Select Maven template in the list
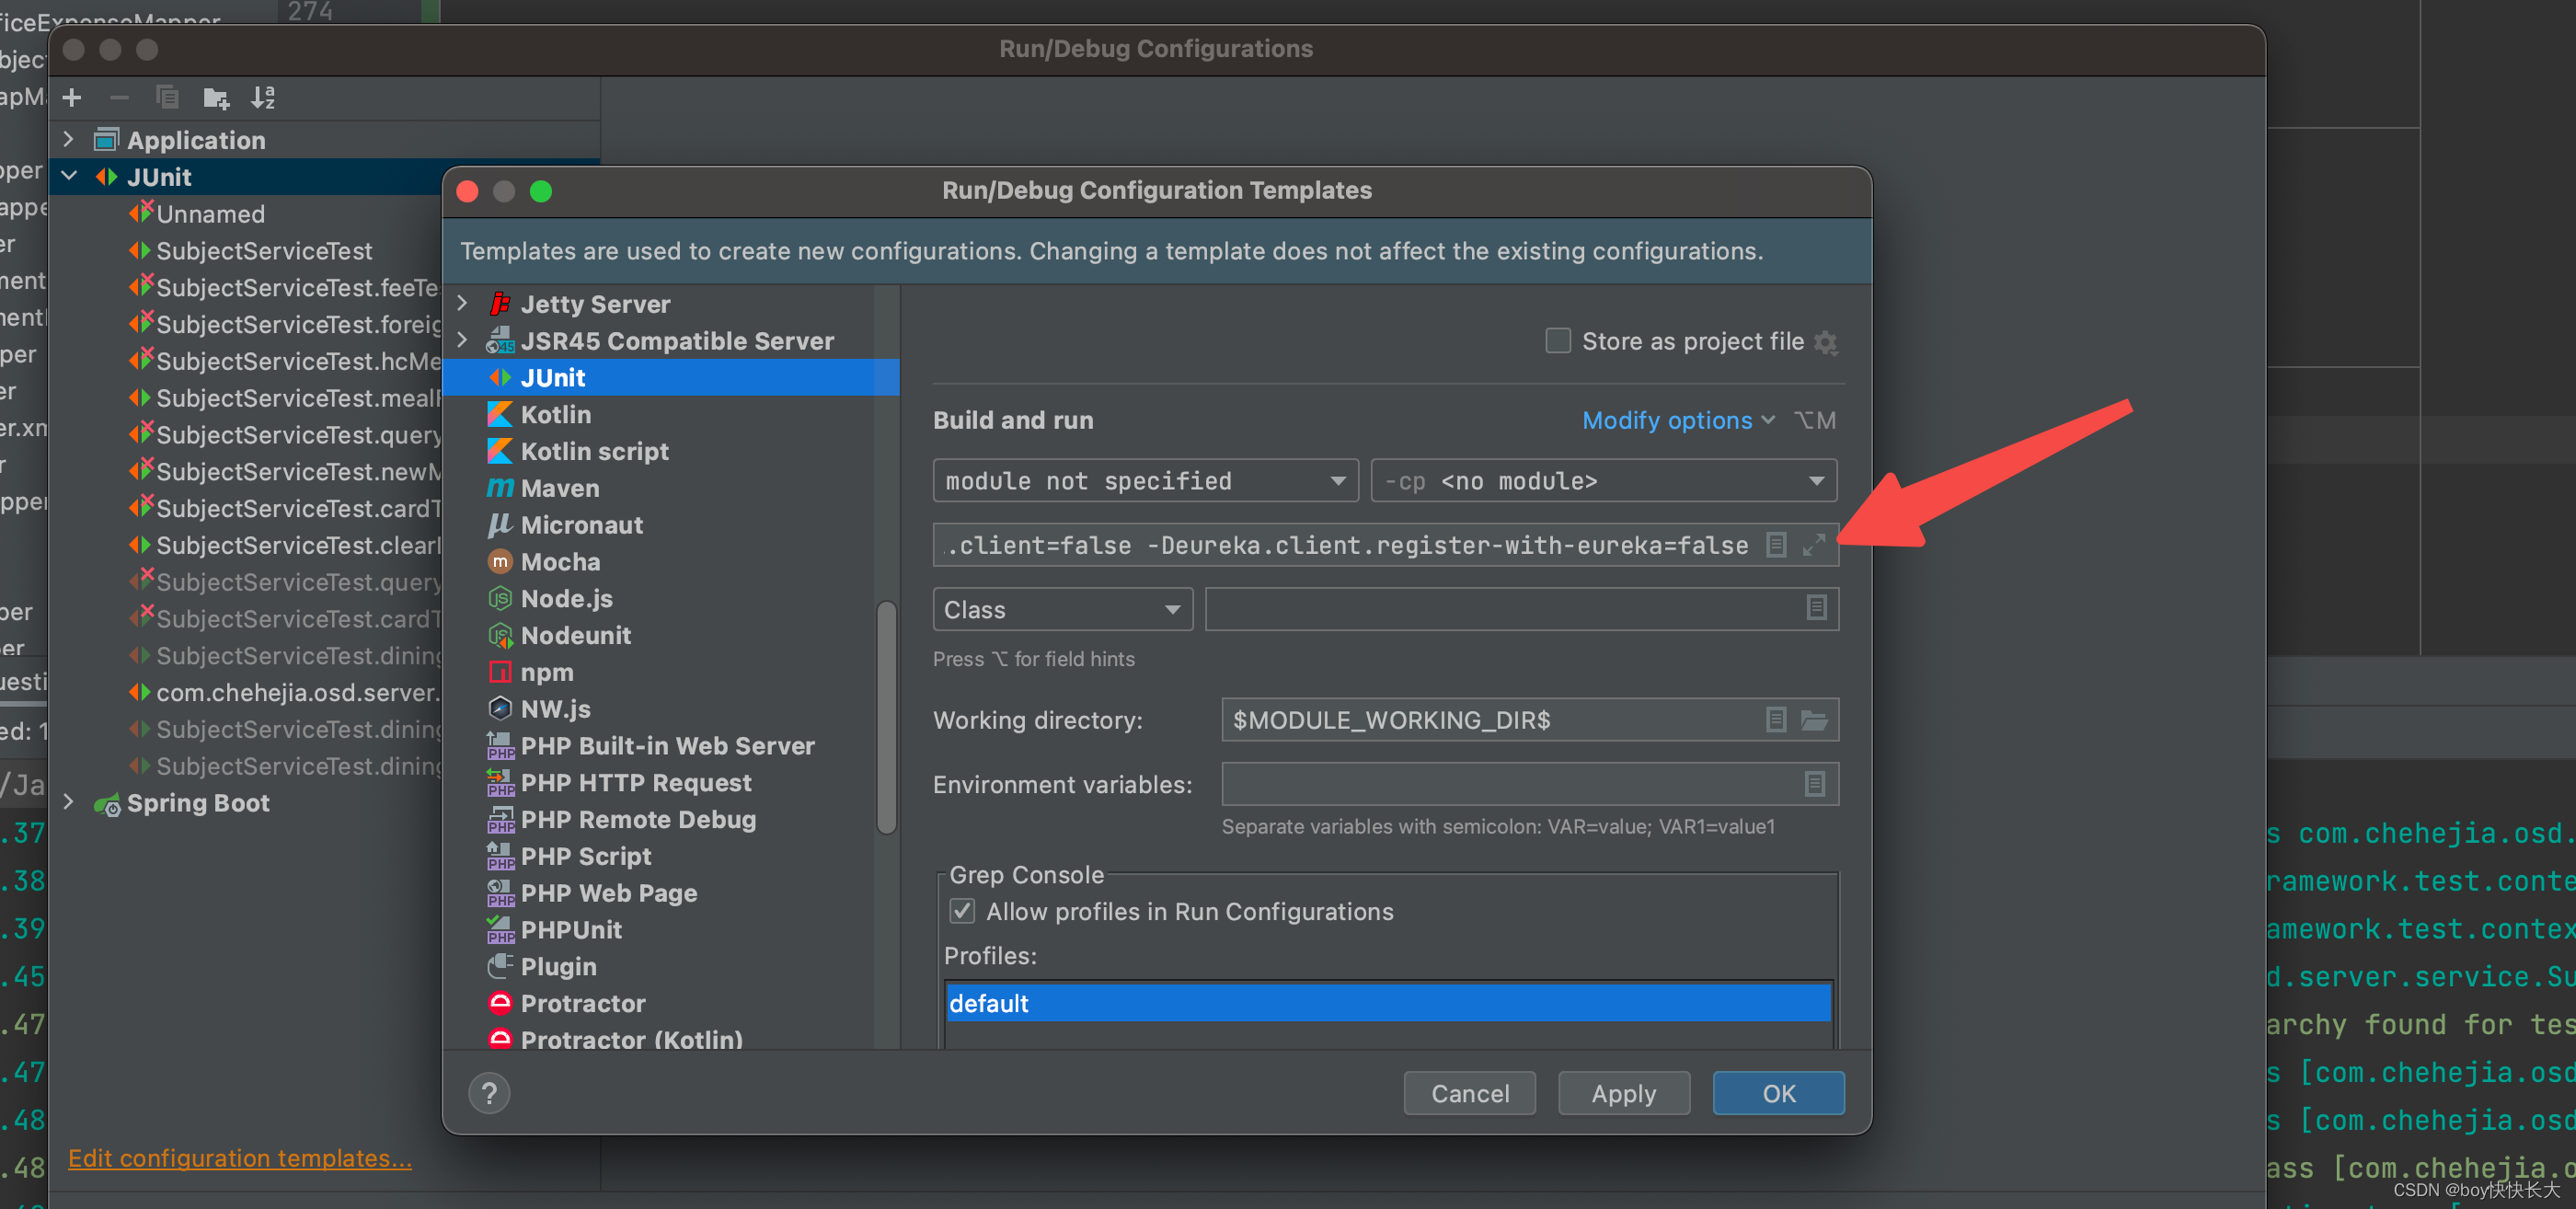The image size is (2576, 1209). pos(670,488)
